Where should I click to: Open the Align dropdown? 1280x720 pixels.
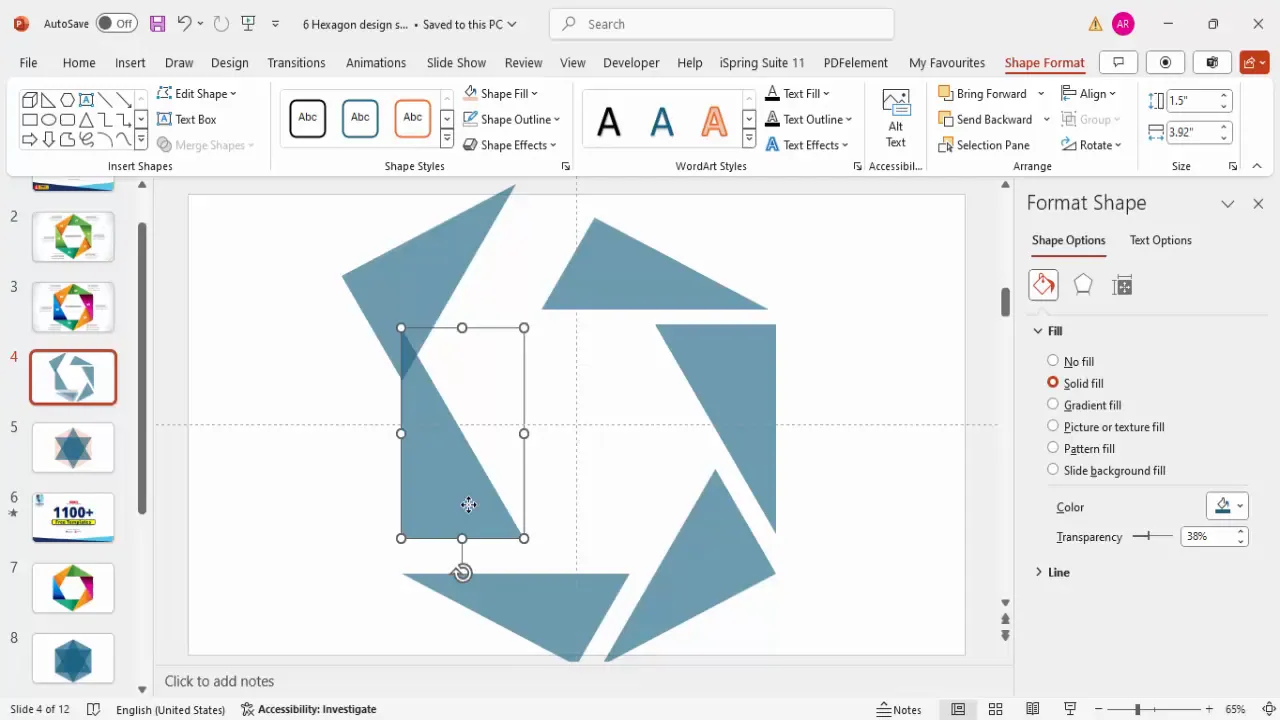[x=1089, y=93]
